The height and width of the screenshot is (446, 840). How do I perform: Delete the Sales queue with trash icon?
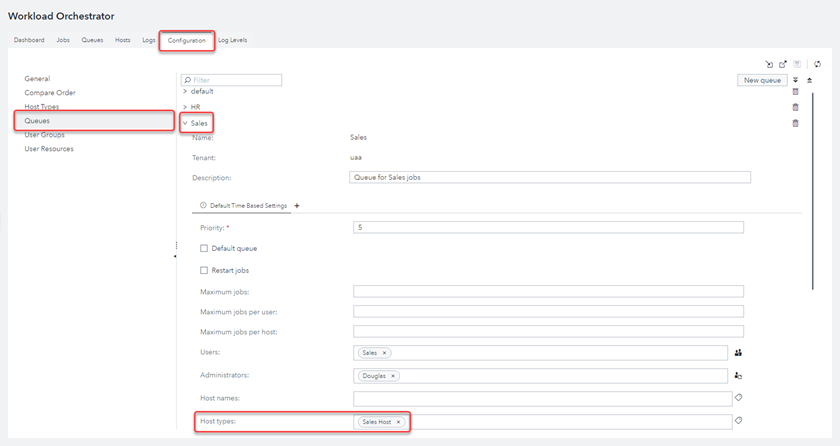[795, 123]
